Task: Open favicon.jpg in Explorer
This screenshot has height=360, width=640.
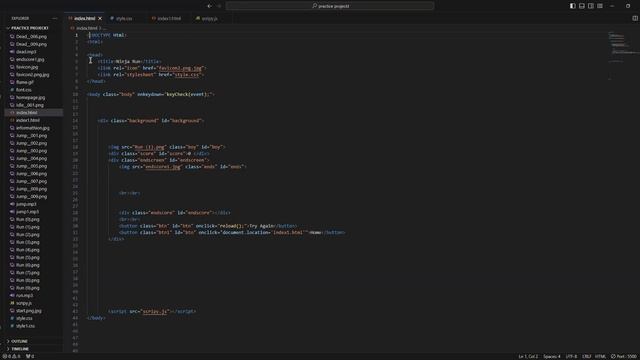Action: tap(27, 67)
